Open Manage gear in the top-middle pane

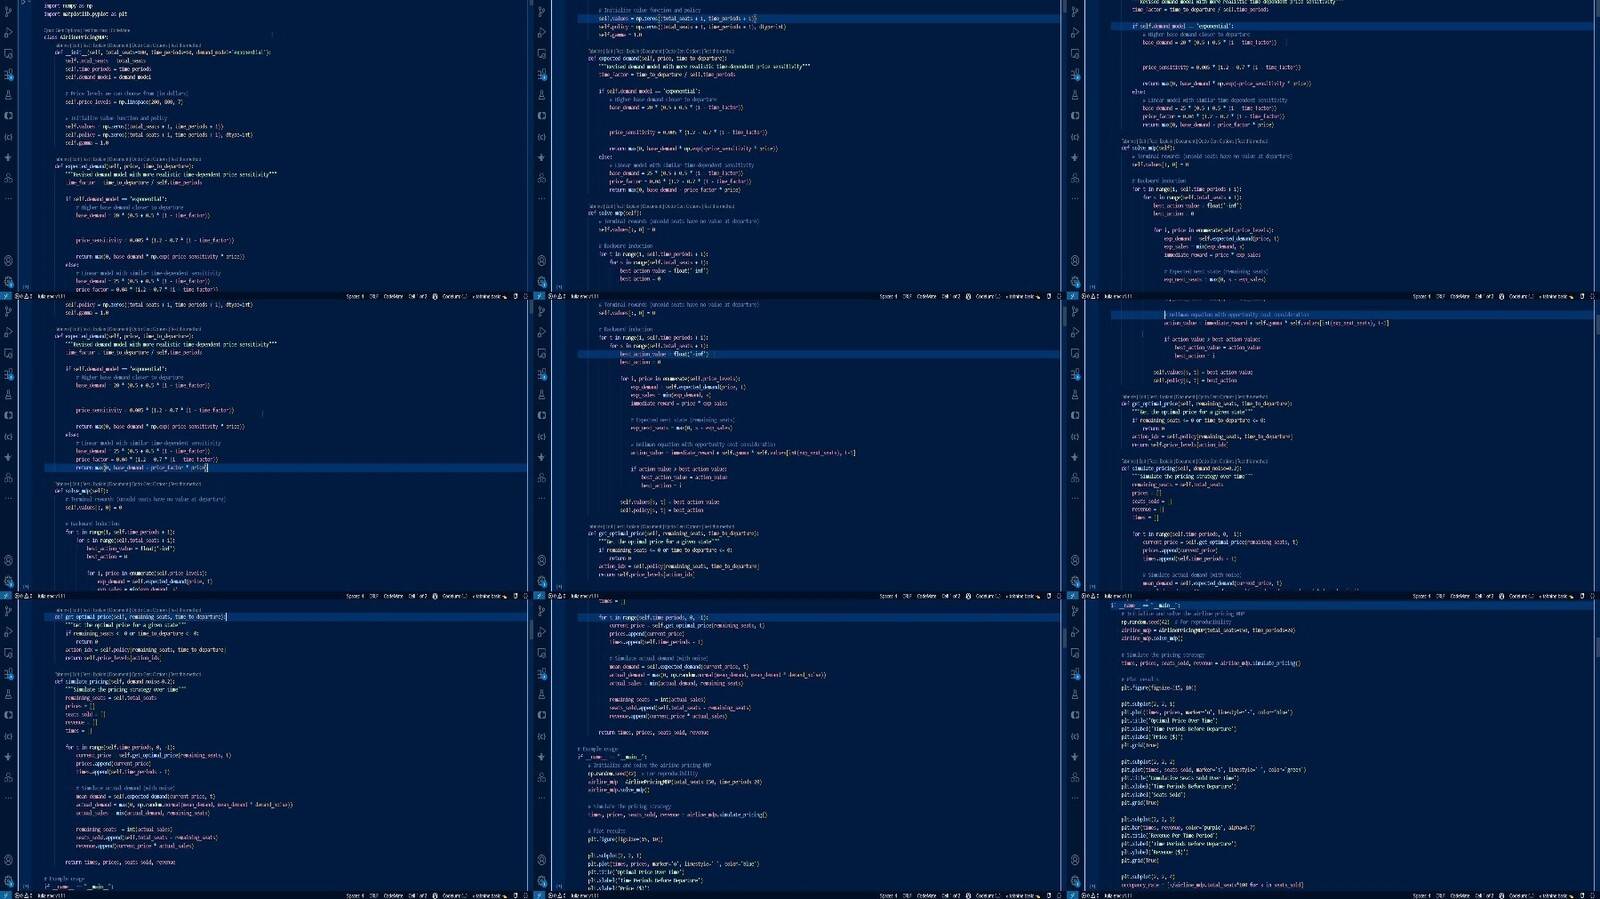pos(541,282)
